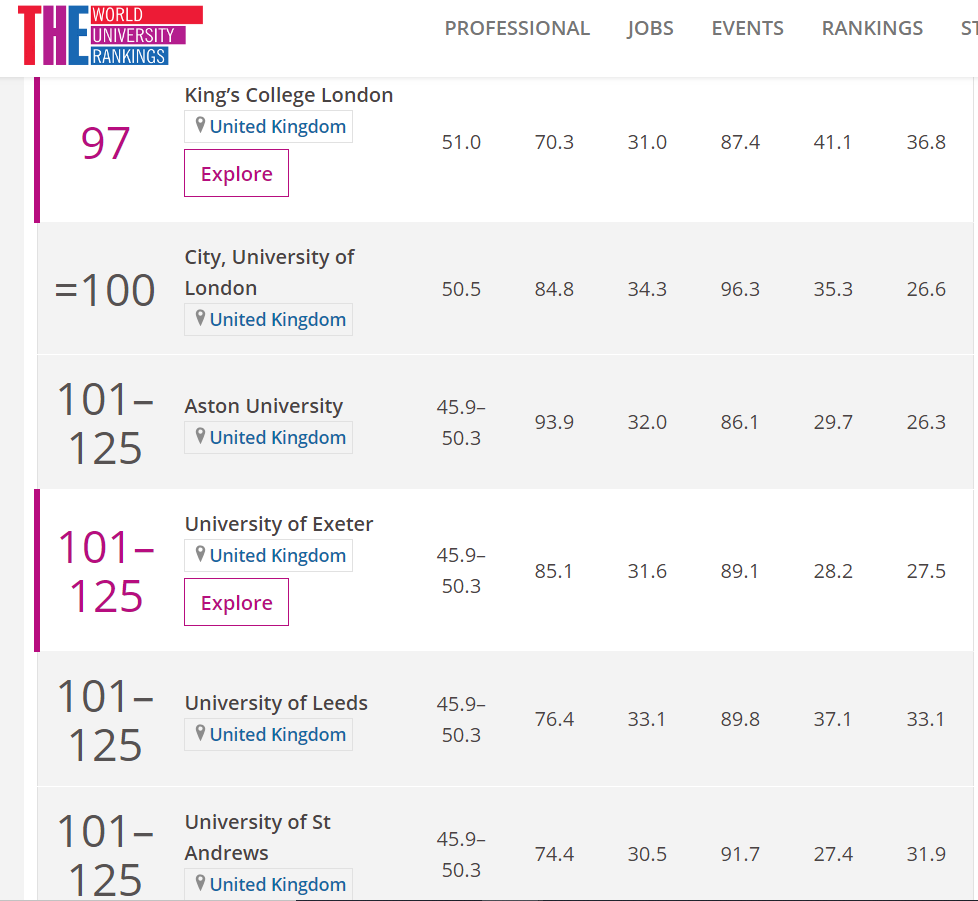The height and width of the screenshot is (901, 978).
Task: Click location pin icon in University of Exeter row
Action: click(200, 555)
